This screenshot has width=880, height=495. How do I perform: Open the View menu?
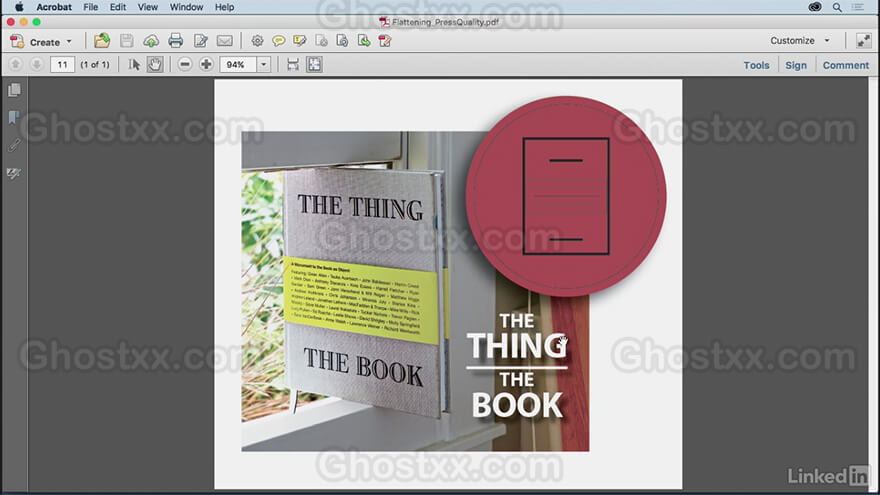point(148,7)
